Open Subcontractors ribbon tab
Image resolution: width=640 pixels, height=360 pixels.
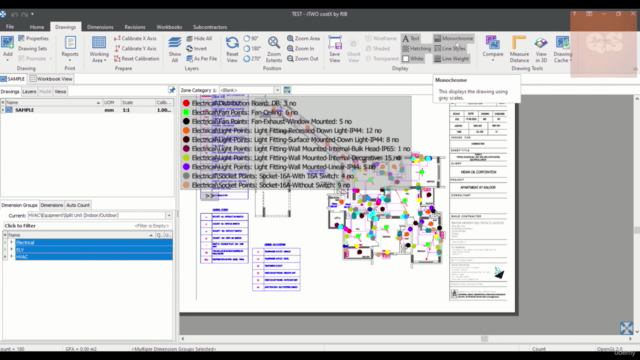[210, 27]
